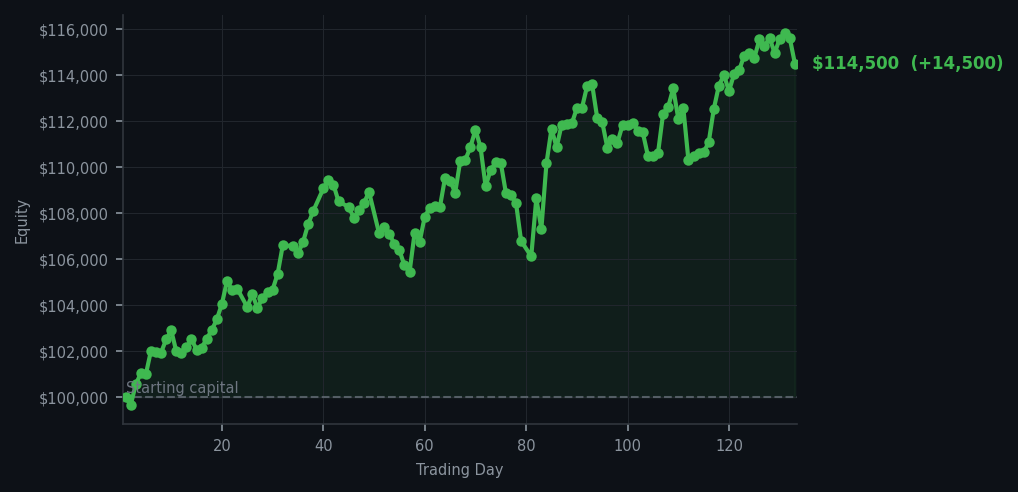Click the Starting capital label

click(x=182, y=388)
